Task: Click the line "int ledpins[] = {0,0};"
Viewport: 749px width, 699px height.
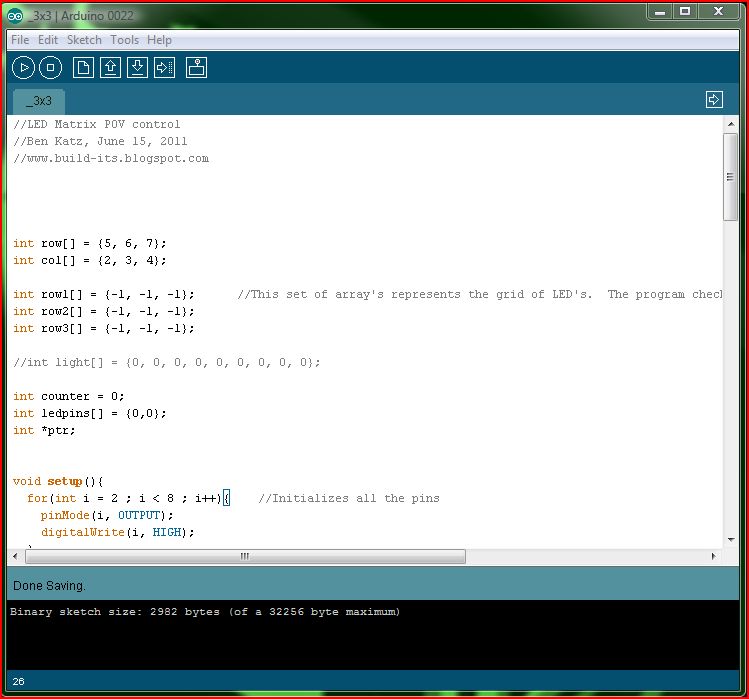Action: 90,413
